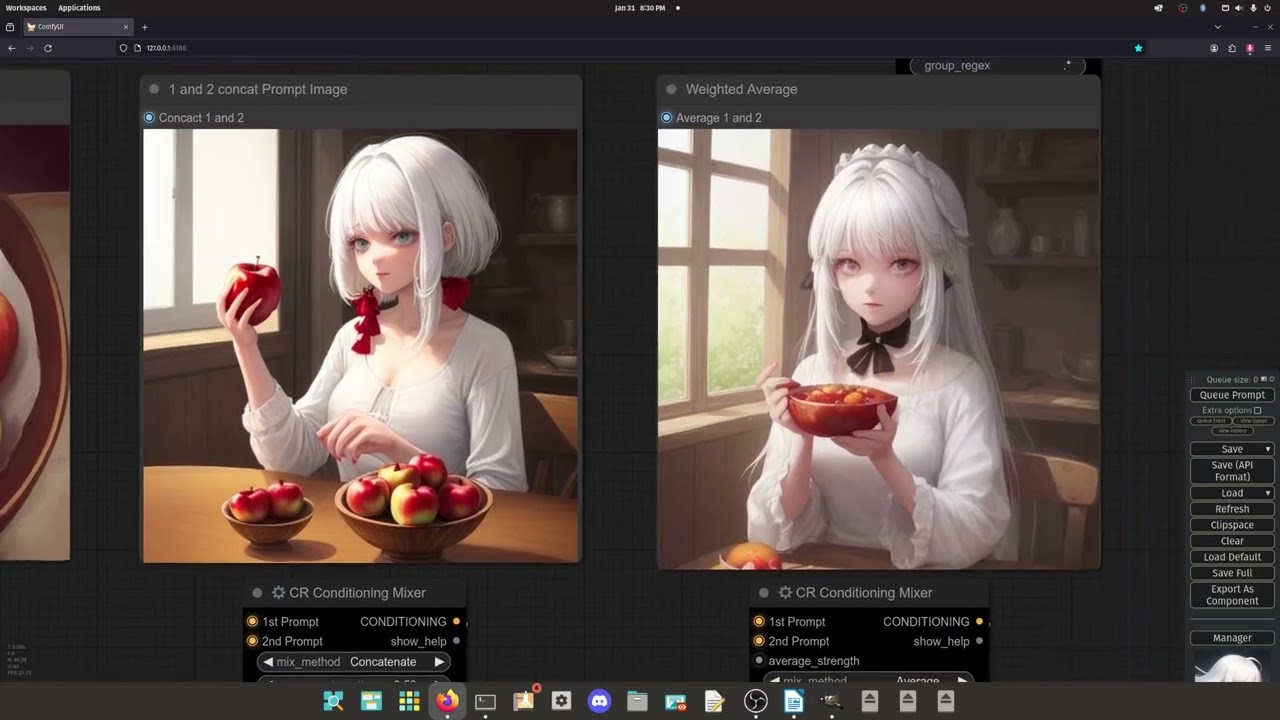The width and height of the screenshot is (1280, 720).
Task: Open the mix_method Concatenate selector
Action: tap(354, 662)
